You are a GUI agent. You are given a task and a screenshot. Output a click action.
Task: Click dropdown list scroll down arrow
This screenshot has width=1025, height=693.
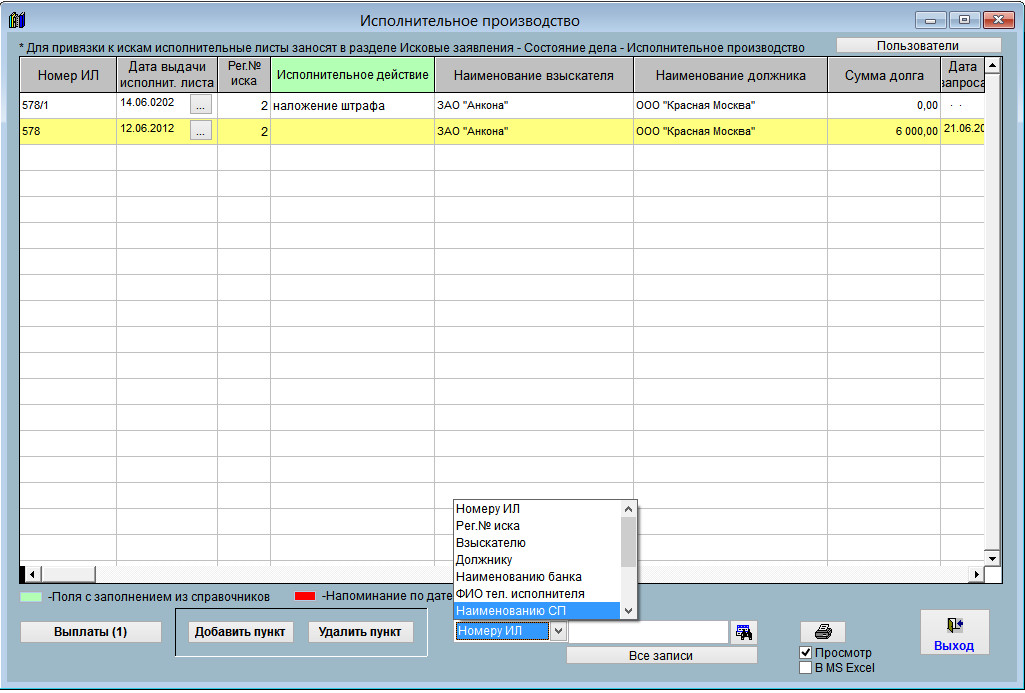tap(628, 611)
